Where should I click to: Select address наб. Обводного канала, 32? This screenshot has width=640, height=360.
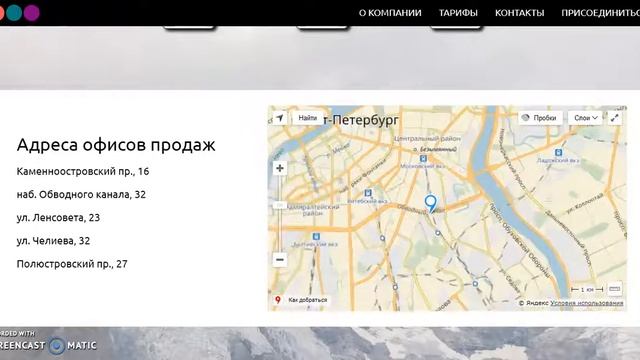pyautogui.click(x=81, y=195)
